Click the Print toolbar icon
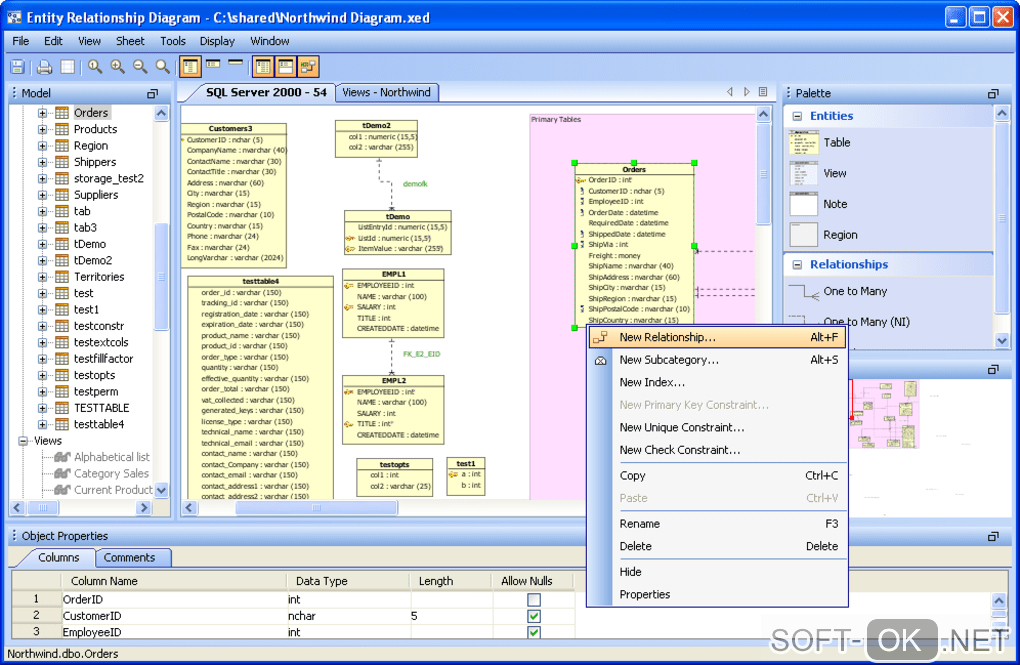The width and height of the screenshot is (1020, 665). [44, 66]
